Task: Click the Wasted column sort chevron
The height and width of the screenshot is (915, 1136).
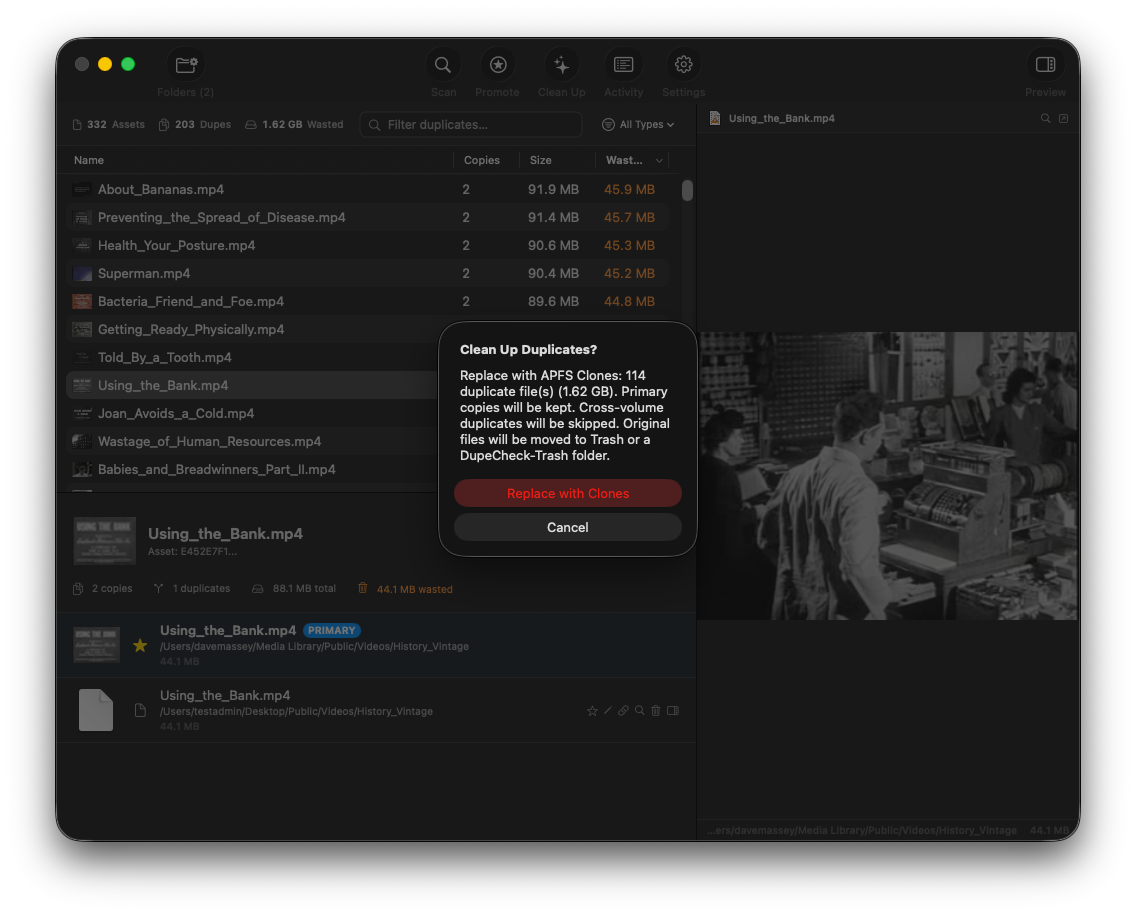Action: click(659, 160)
